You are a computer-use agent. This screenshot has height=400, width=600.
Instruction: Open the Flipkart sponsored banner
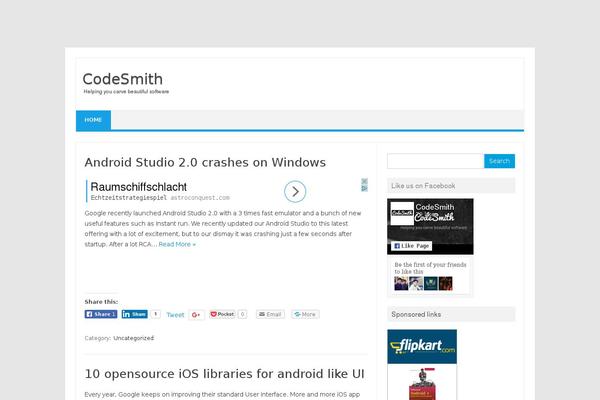422,346
